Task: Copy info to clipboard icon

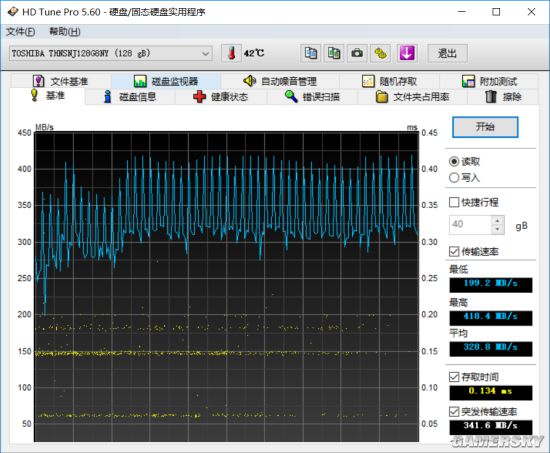Action: click(x=310, y=53)
